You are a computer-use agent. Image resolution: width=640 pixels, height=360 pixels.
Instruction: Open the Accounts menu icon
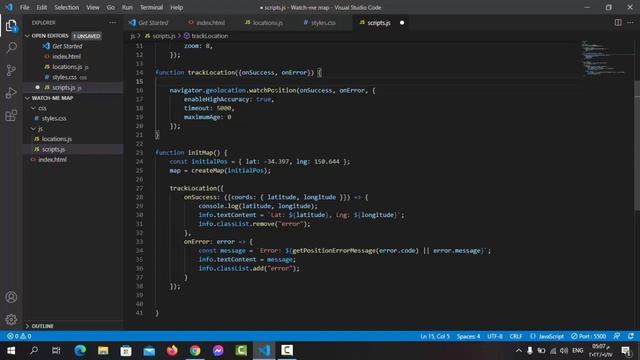pyautogui.click(x=11, y=297)
